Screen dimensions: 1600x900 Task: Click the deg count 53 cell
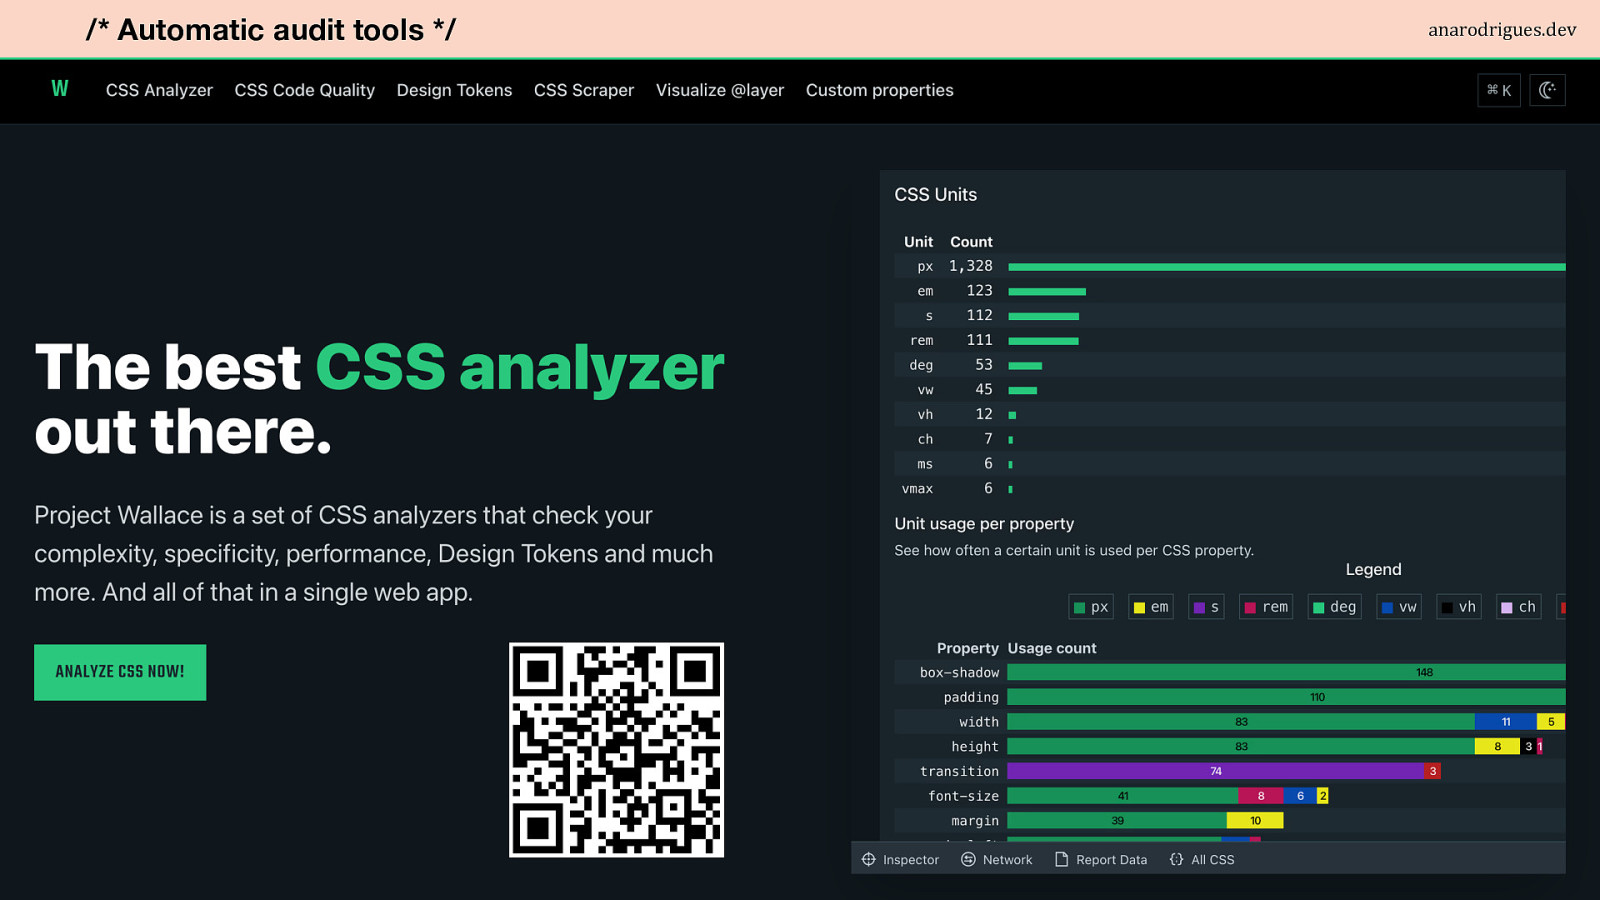(x=984, y=365)
